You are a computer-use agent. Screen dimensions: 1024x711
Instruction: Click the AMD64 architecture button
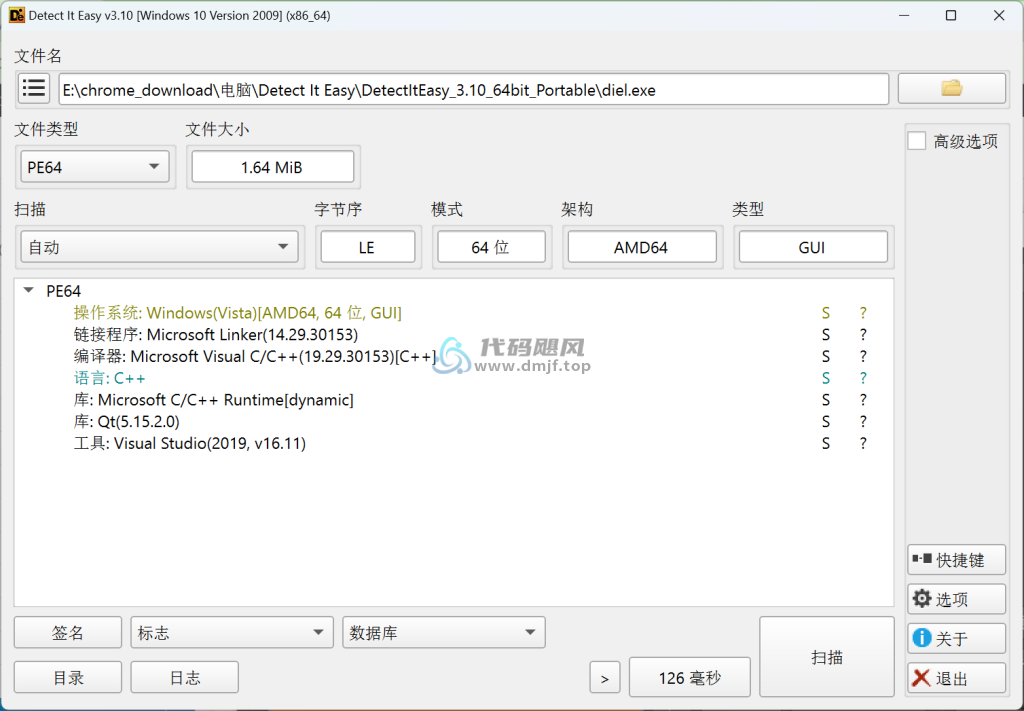(x=642, y=247)
